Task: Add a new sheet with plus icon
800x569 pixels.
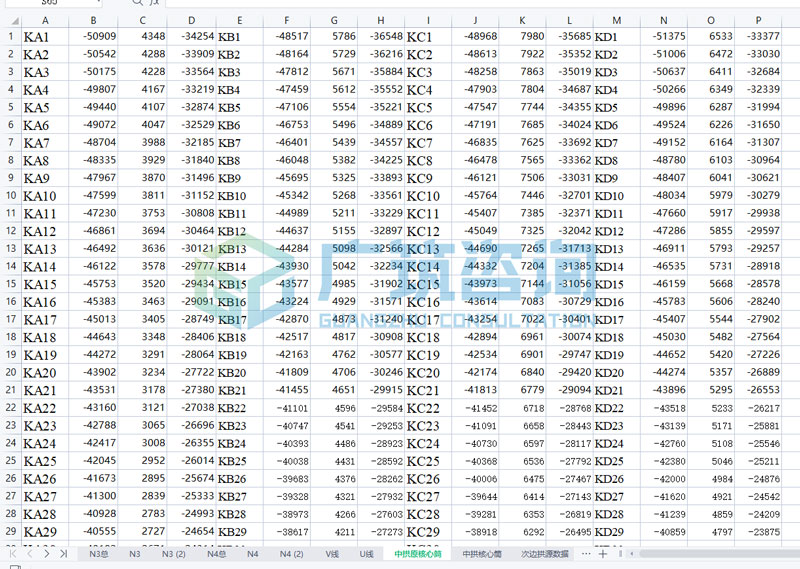Action: pyautogui.click(x=603, y=554)
